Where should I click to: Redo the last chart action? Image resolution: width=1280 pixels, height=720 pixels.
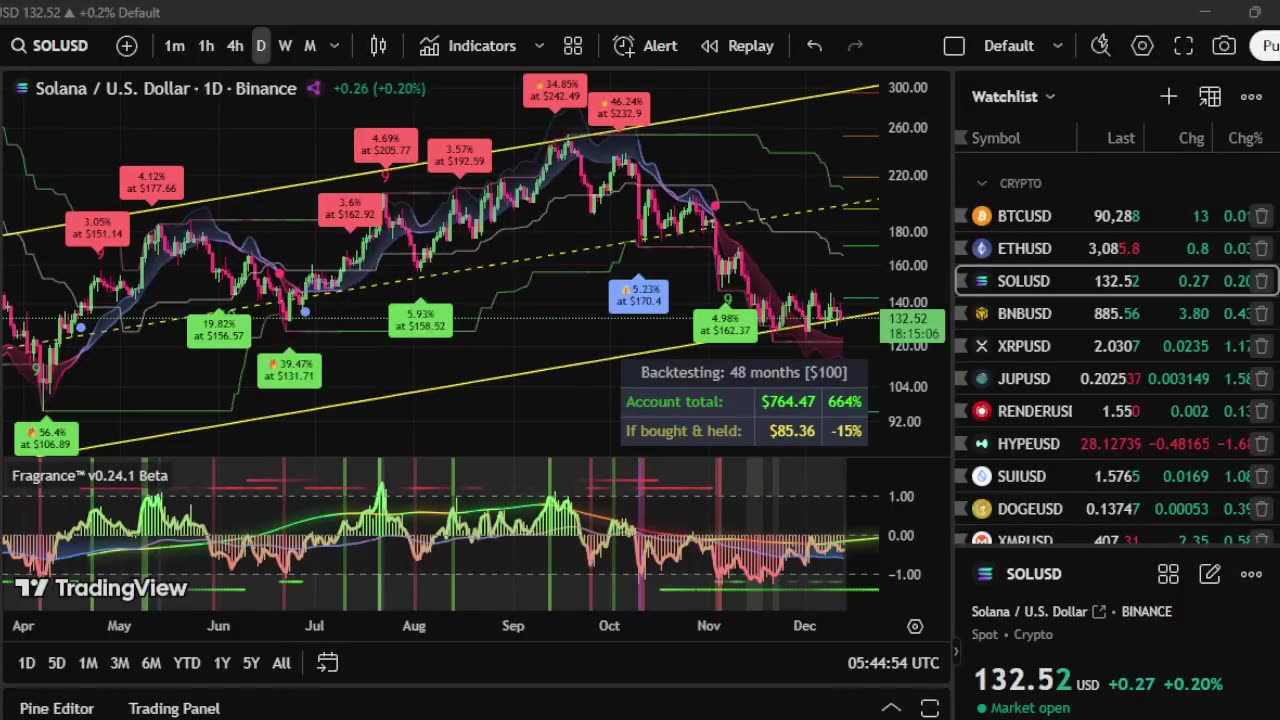coord(855,46)
